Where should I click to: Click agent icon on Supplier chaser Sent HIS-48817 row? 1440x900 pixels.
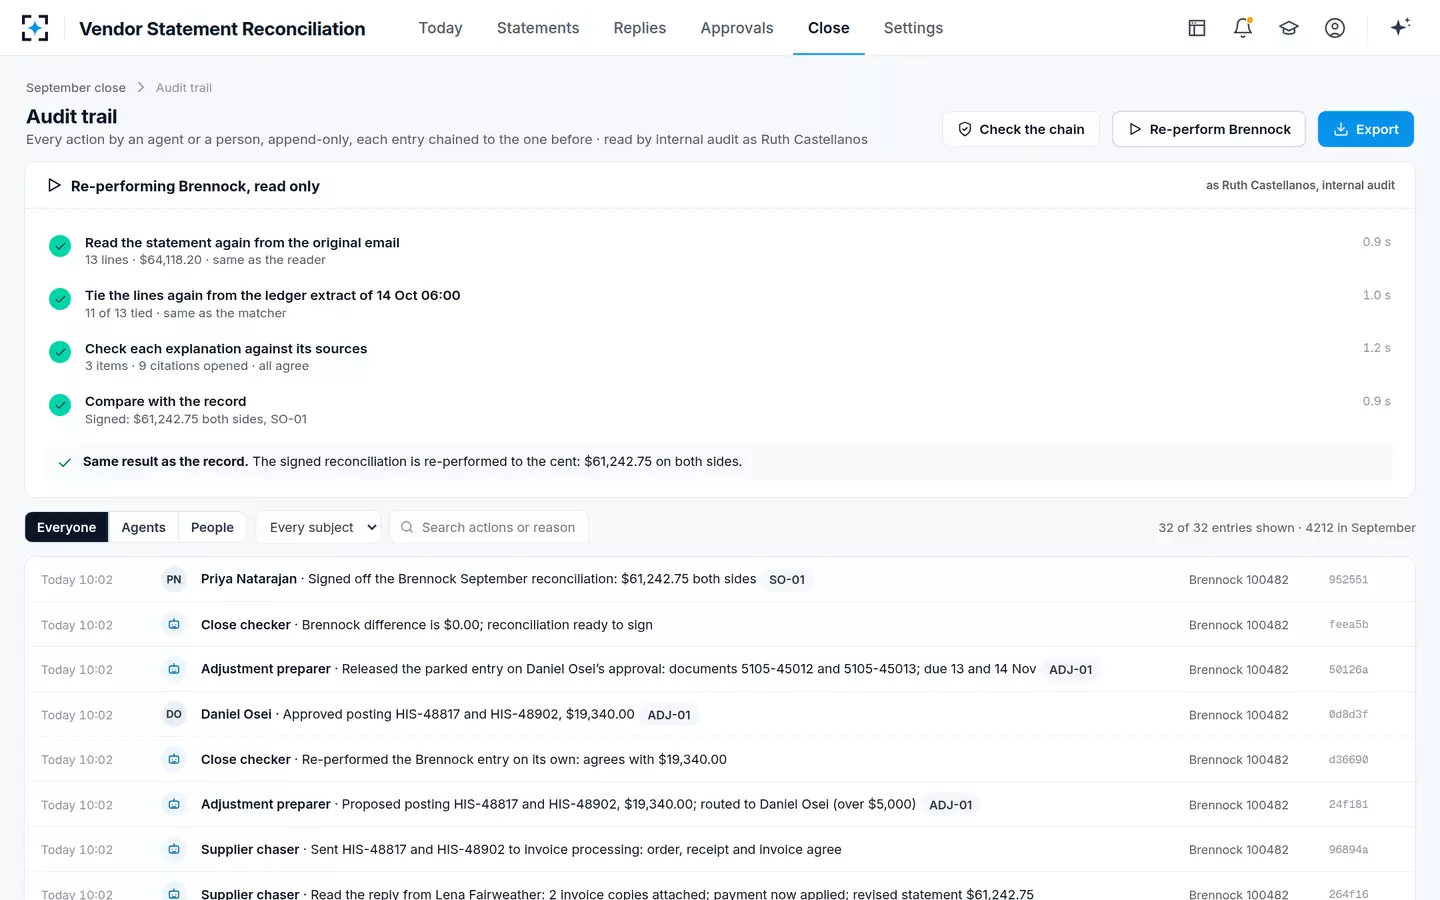(x=174, y=849)
